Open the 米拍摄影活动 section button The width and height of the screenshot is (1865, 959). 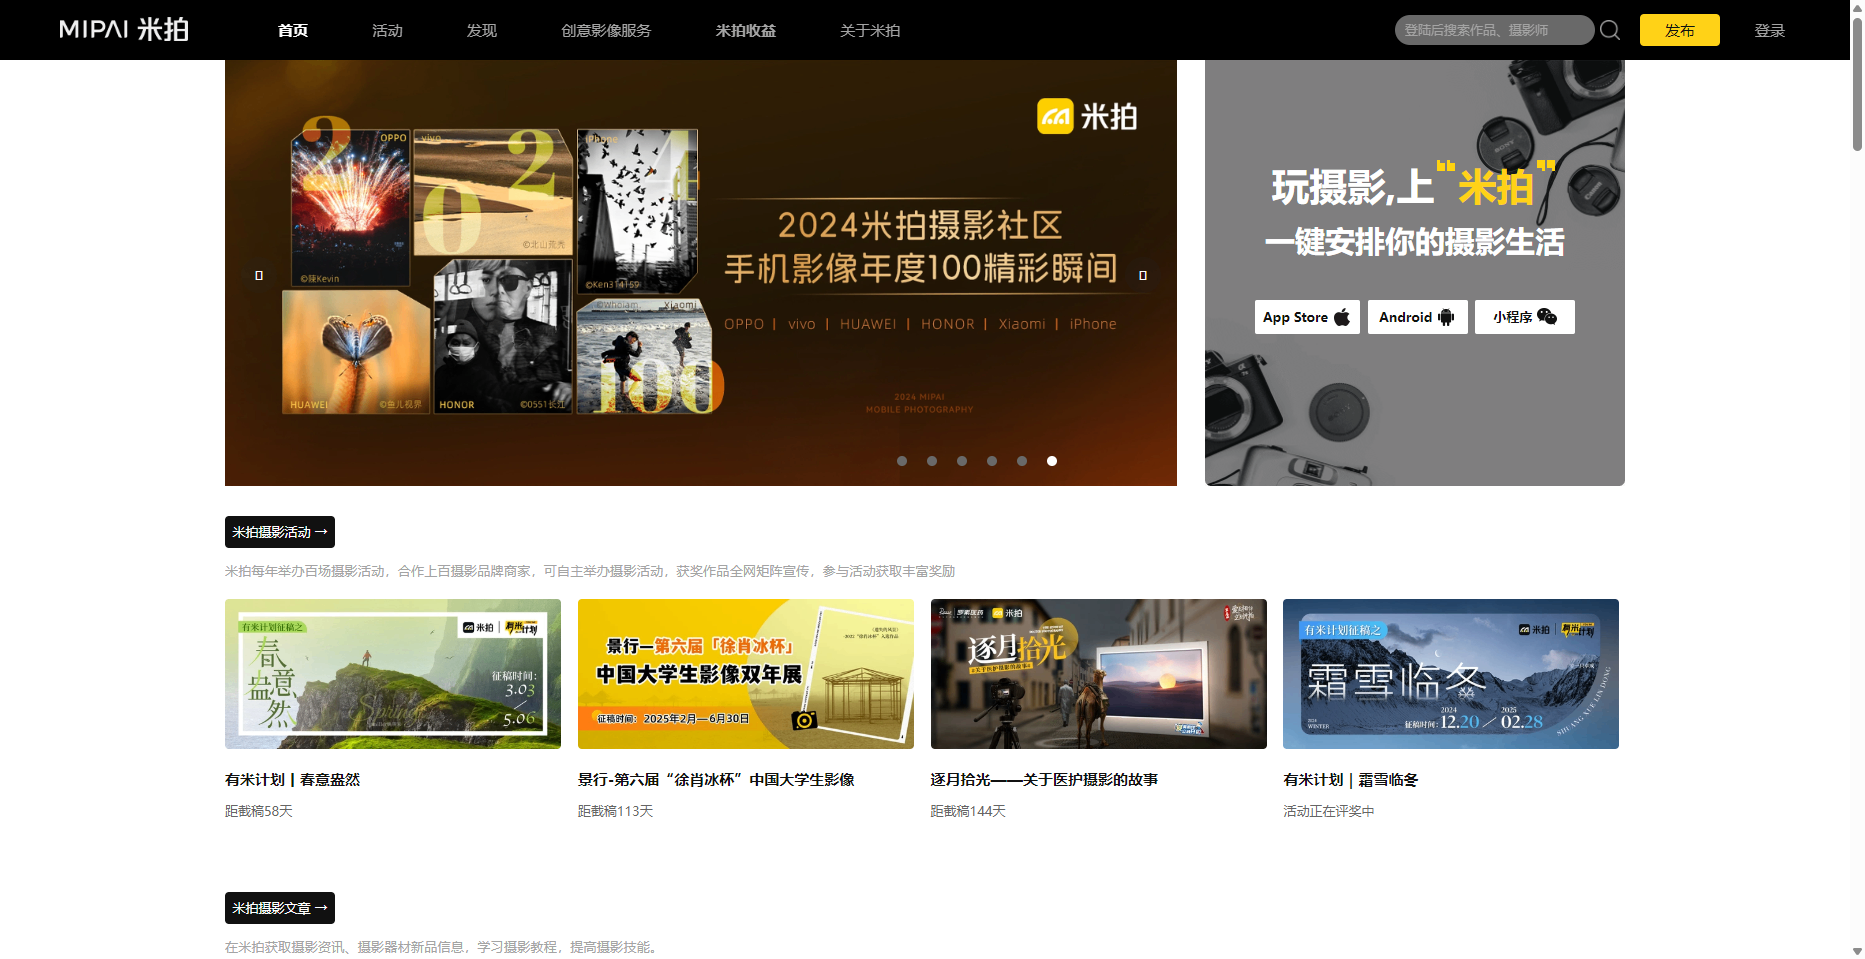point(280,532)
